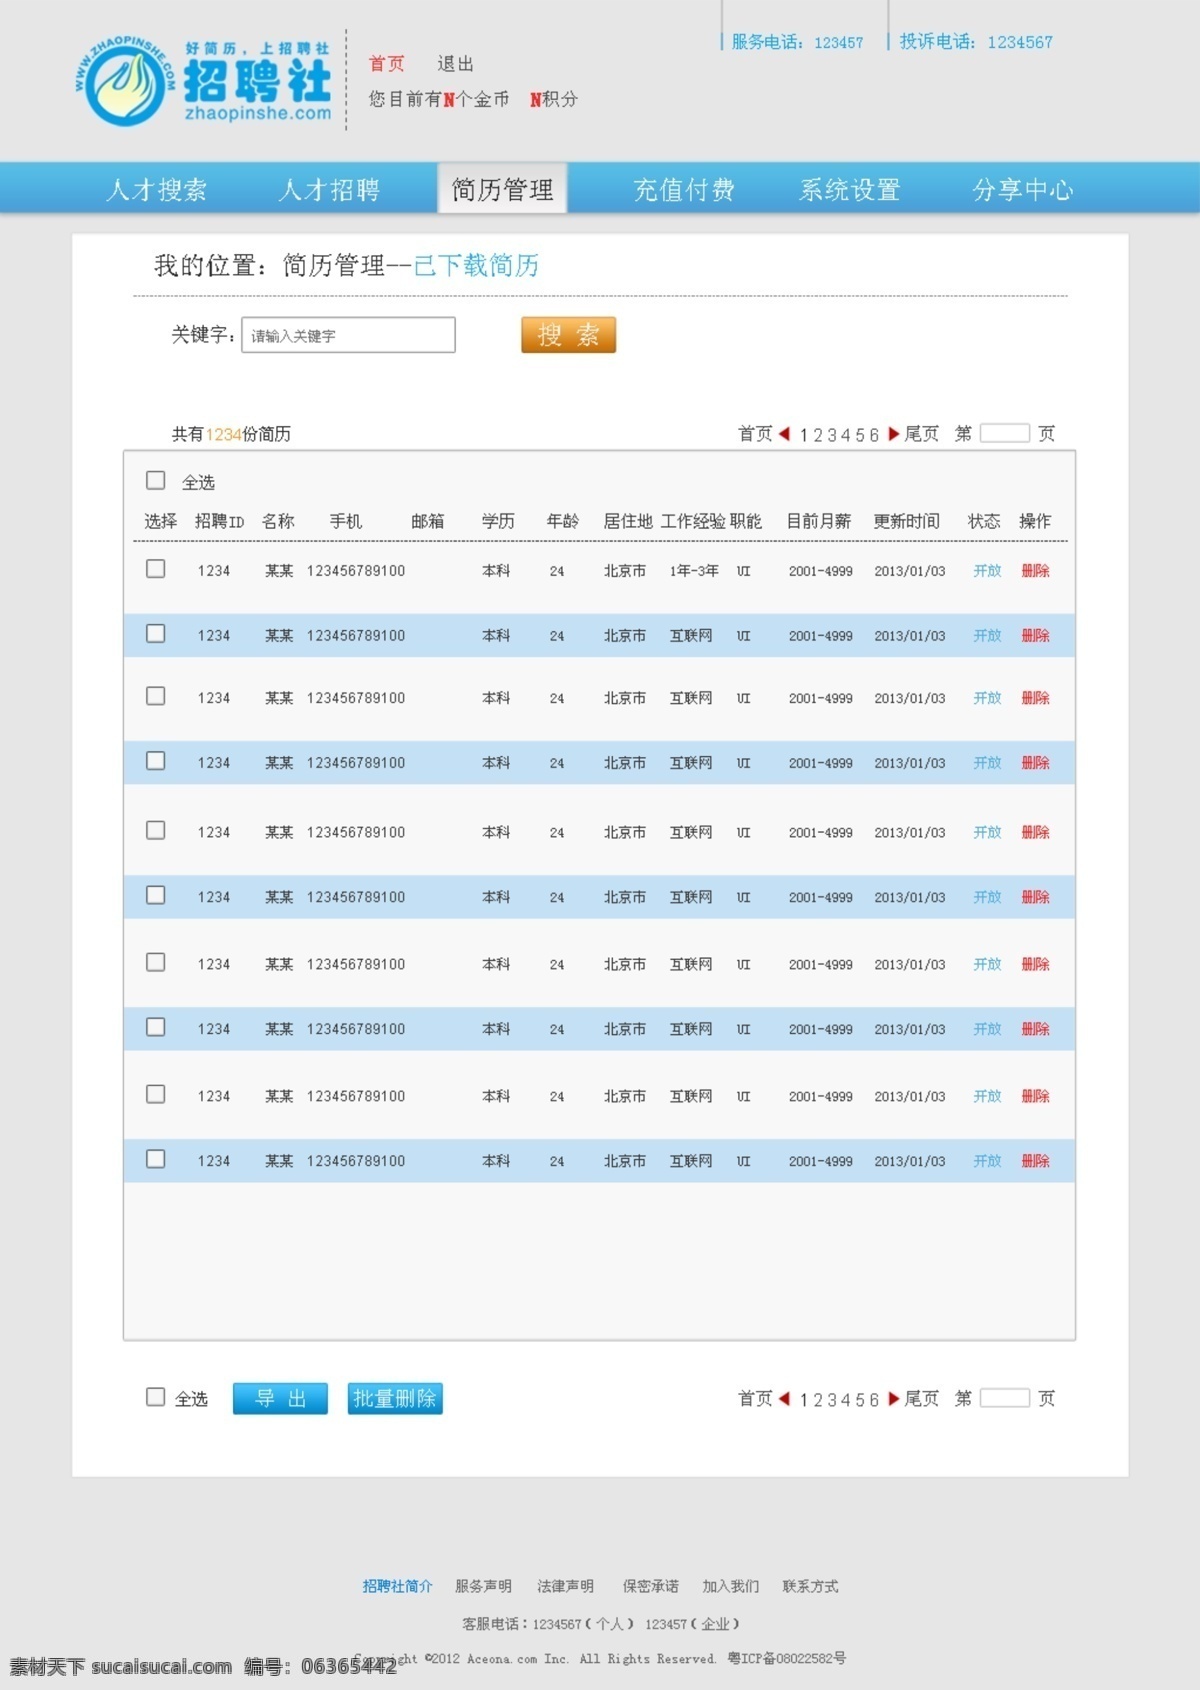The height and width of the screenshot is (1690, 1200).
Task: Click 首页 in the bottom pagination
Action: click(x=755, y=1399)
